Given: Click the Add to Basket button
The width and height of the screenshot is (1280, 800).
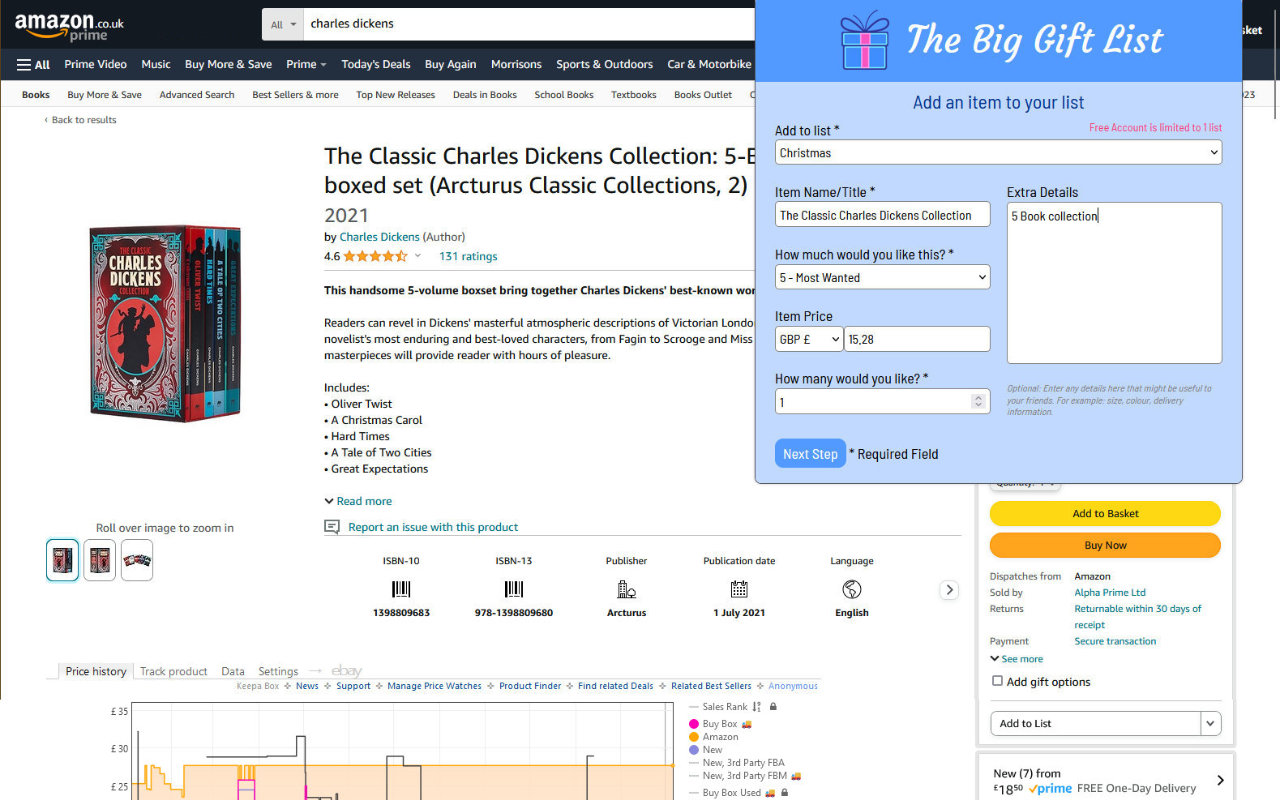Looking at the screenshot, I should click(x=1105, y=513).
